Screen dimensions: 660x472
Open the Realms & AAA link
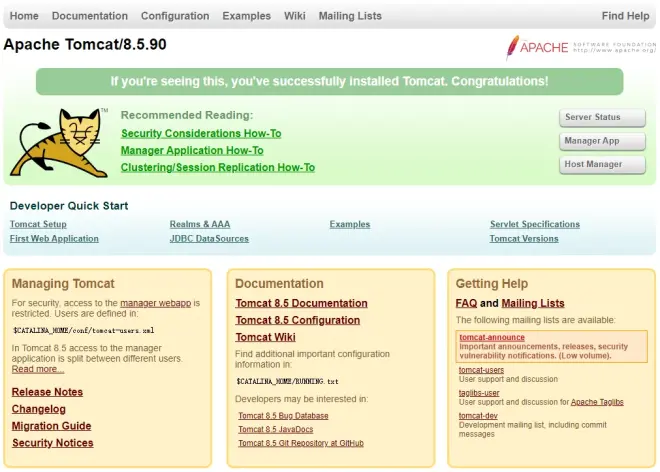click(200, 224)
